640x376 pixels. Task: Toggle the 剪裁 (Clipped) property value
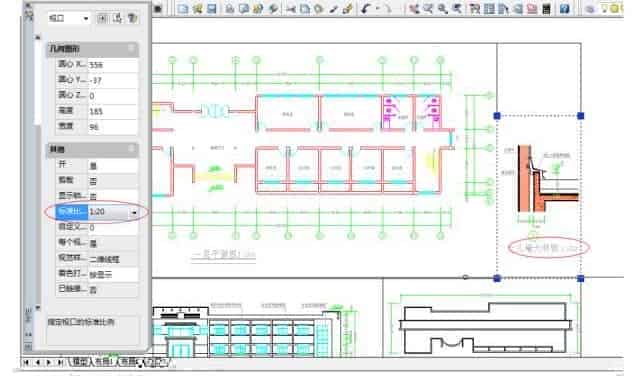(x=113, y=181)
